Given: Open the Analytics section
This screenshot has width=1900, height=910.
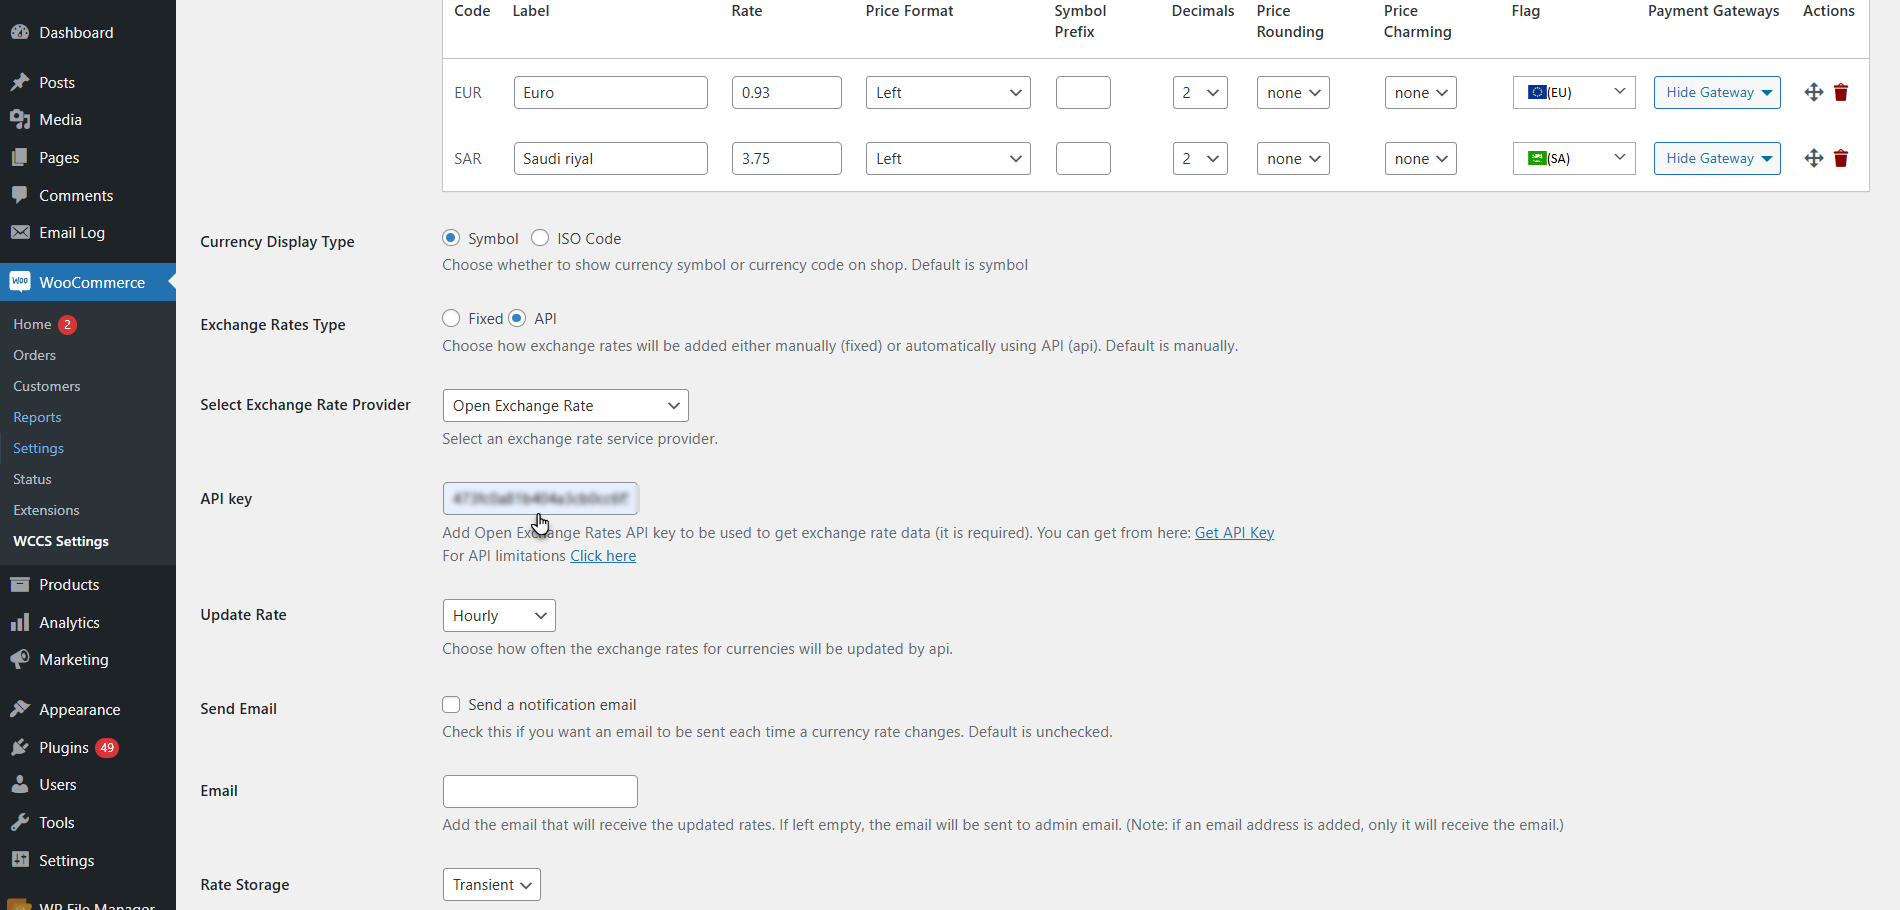Looking at the screenshot, I should 67,622.
